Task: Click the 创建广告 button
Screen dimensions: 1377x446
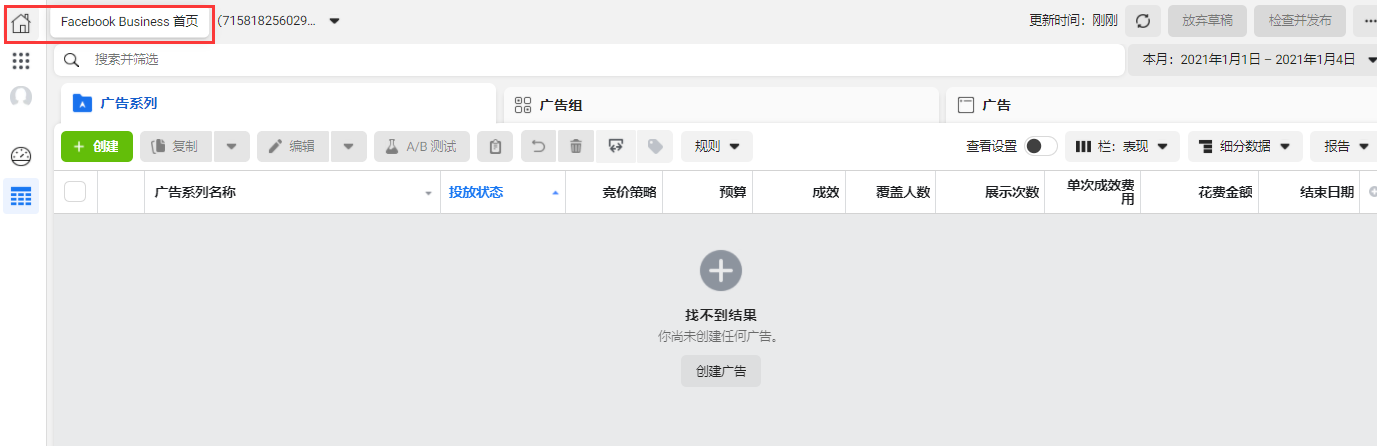Action: (720, 371)
